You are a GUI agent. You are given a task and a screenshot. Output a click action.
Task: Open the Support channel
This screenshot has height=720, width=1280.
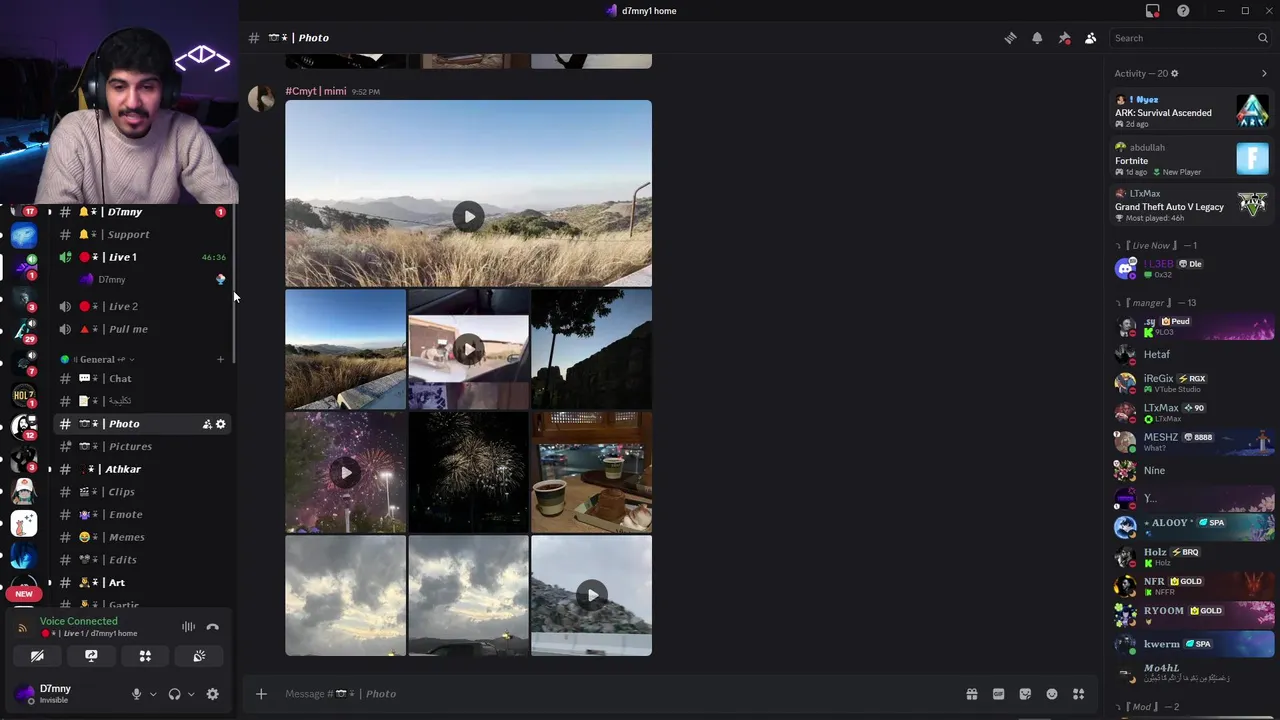click(143, 234)
